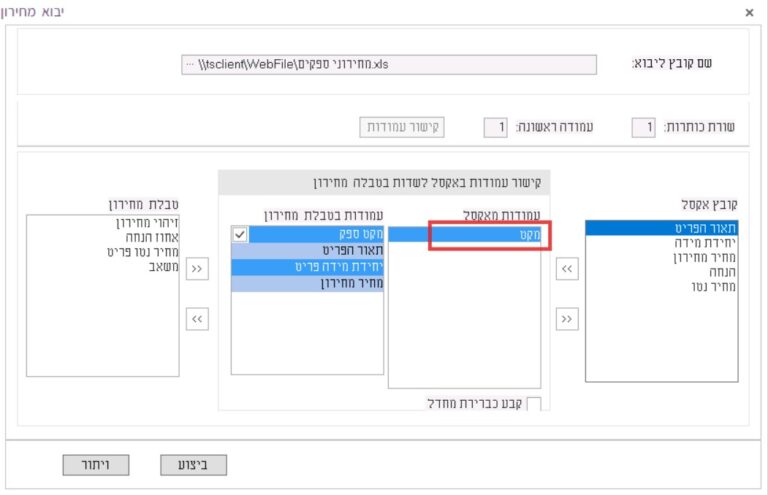Click the קישור עמודות button
This screenshot has height=495, width=768.
403,127
